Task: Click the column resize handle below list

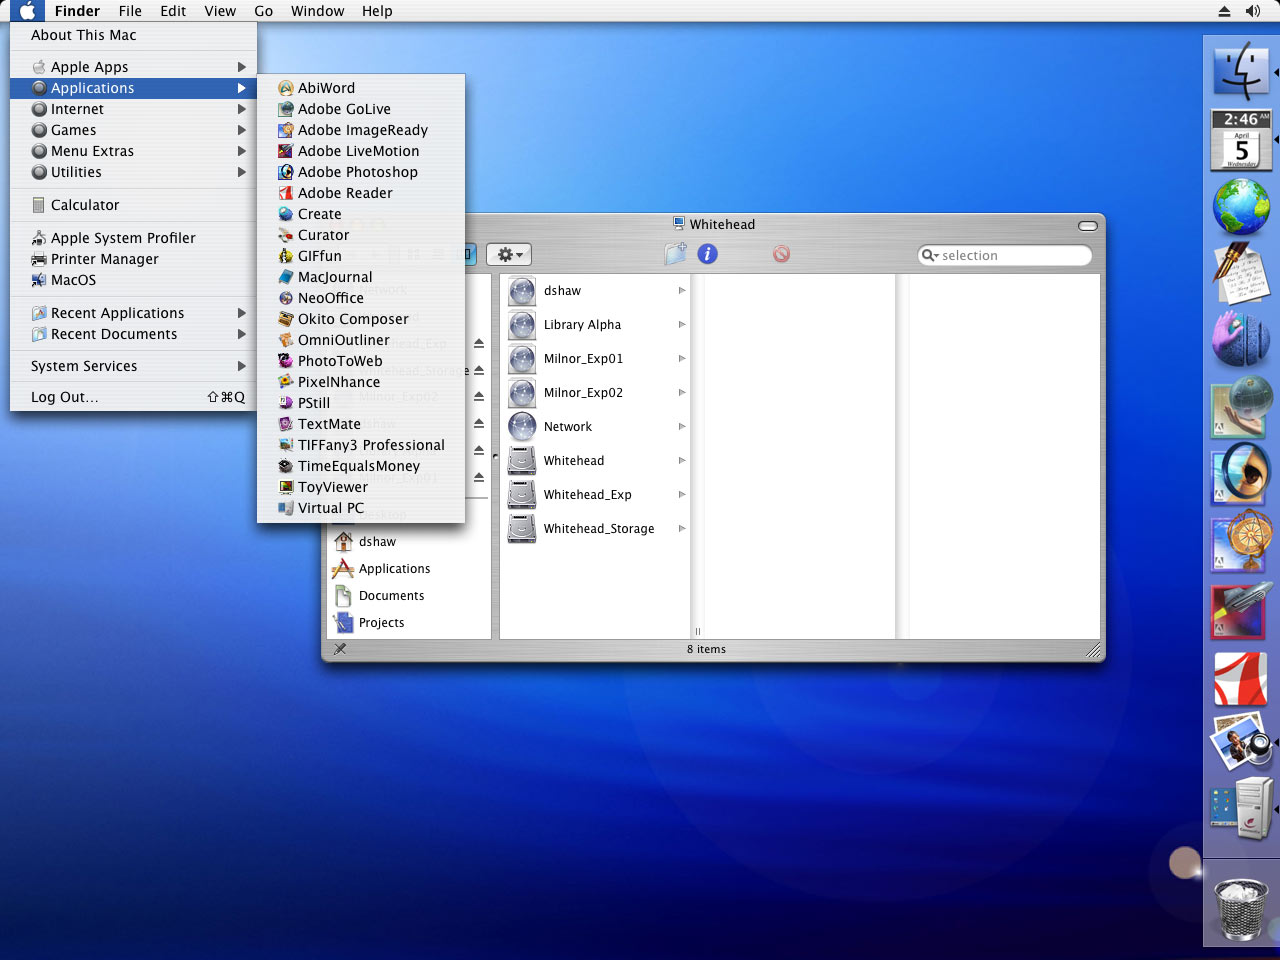Action: coord(698,631)
